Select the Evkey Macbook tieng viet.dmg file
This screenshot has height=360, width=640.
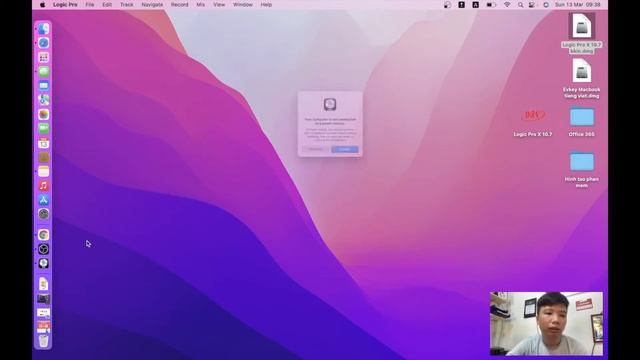coord(582,78)
